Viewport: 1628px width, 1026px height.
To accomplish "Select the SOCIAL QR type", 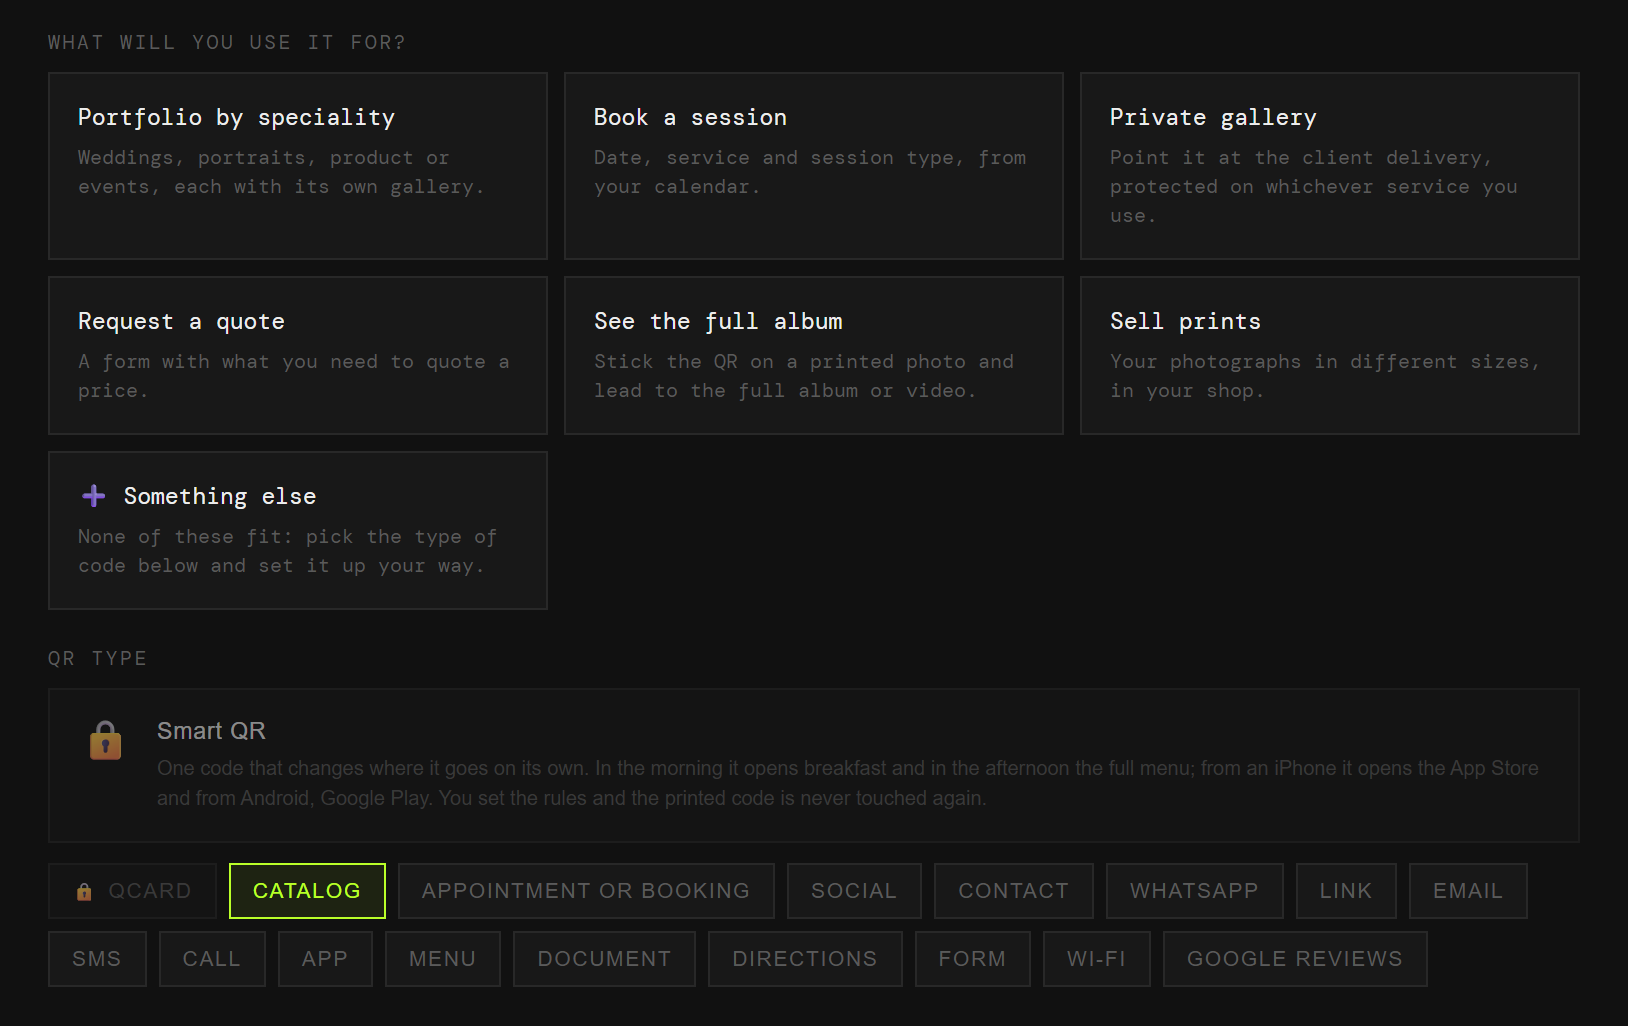I will 854,891.
